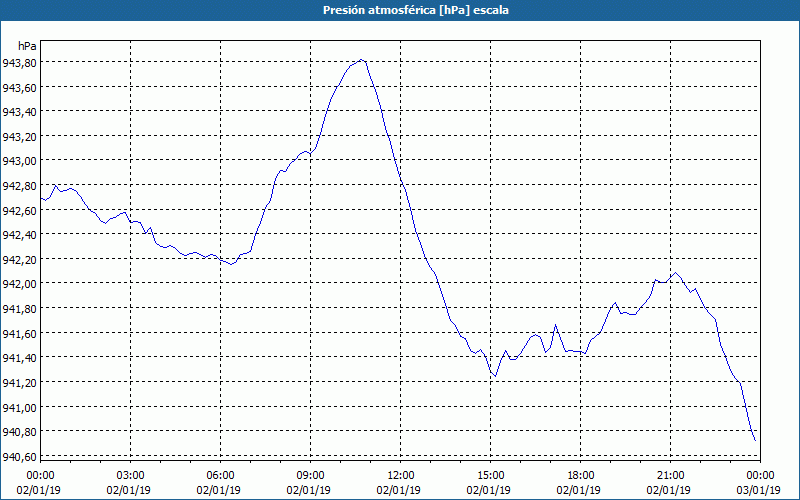Select the 943,80 axis value
Viewport: 800px width, 500px height.
(x=19, y=63)
